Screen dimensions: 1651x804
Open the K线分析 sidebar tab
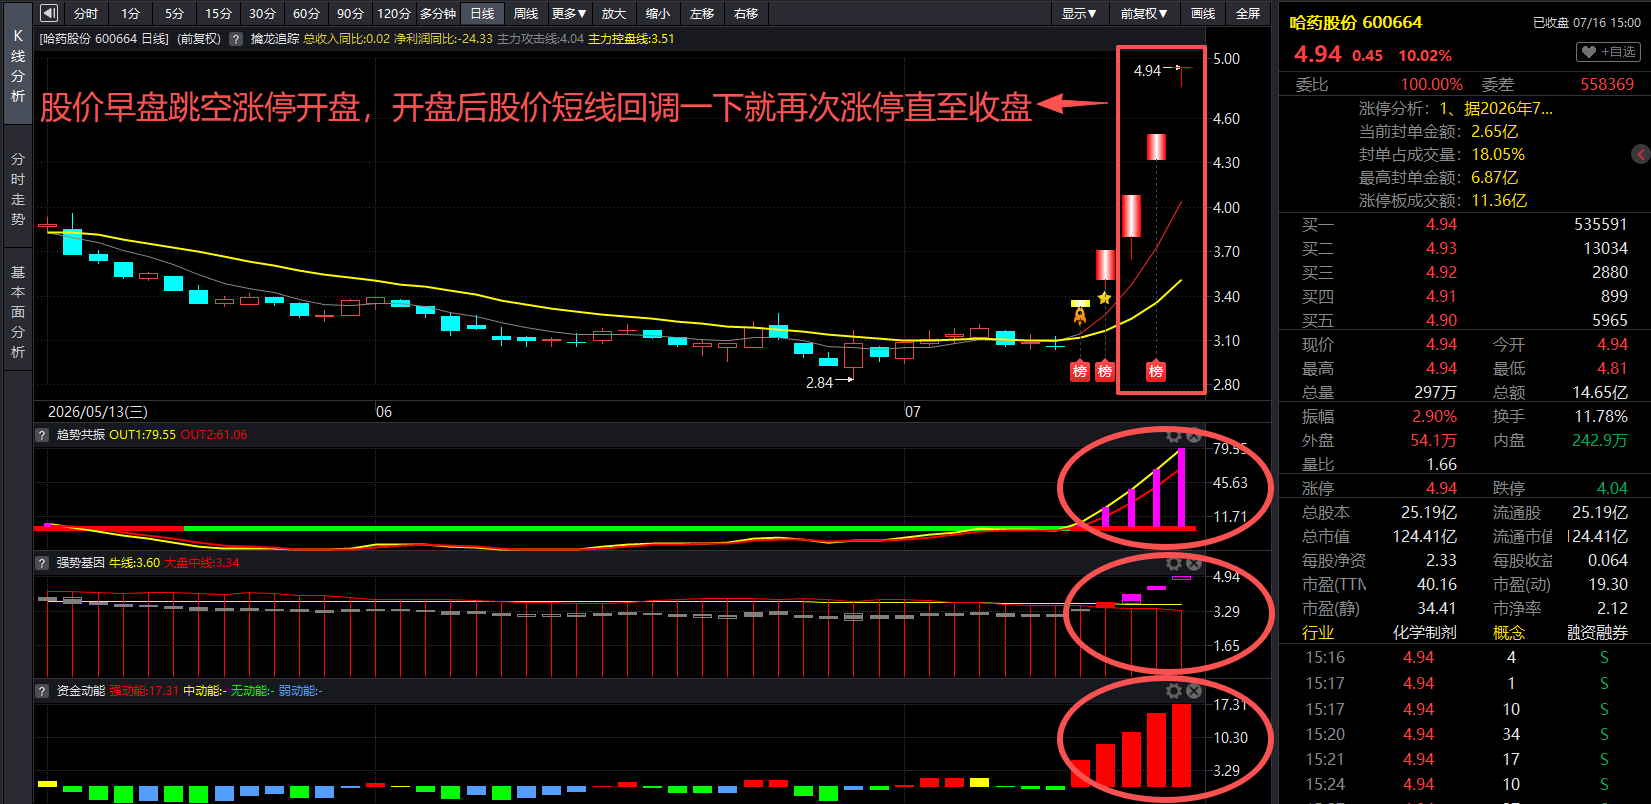coord(17,65)
